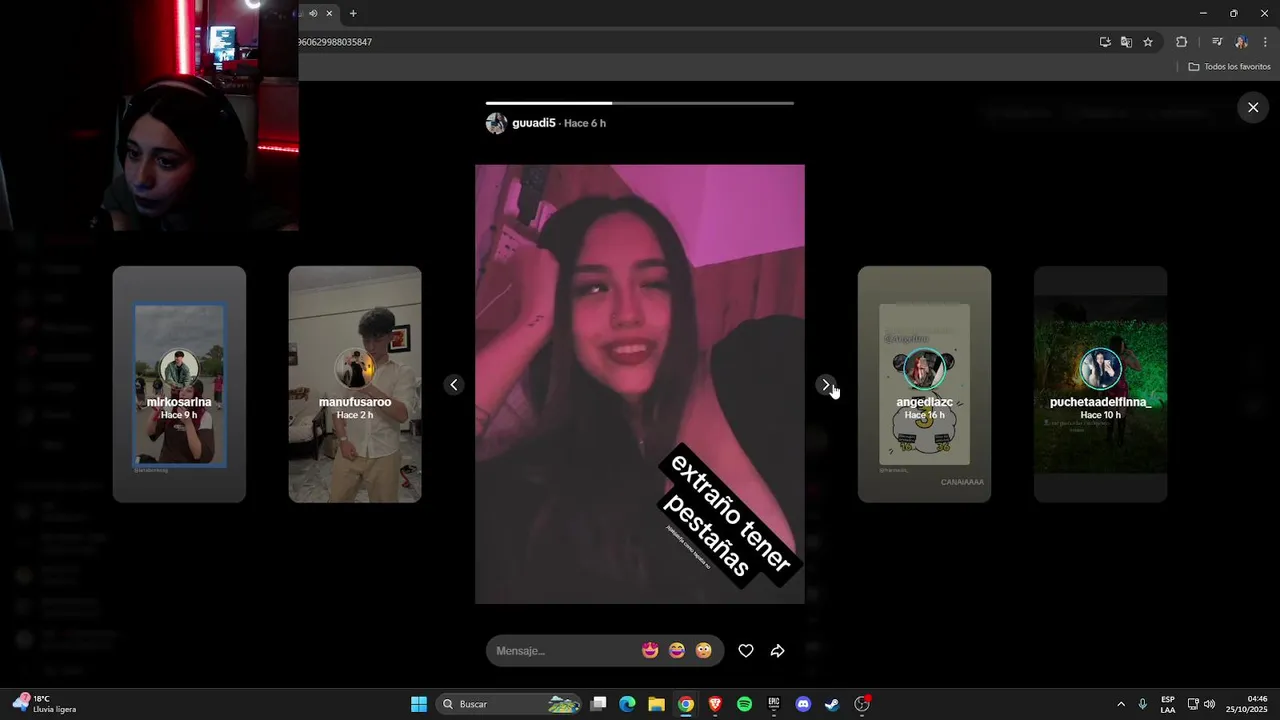Open Spotify from taskbar
This screenshot has width=1280, height=720.
coord(744,704)
